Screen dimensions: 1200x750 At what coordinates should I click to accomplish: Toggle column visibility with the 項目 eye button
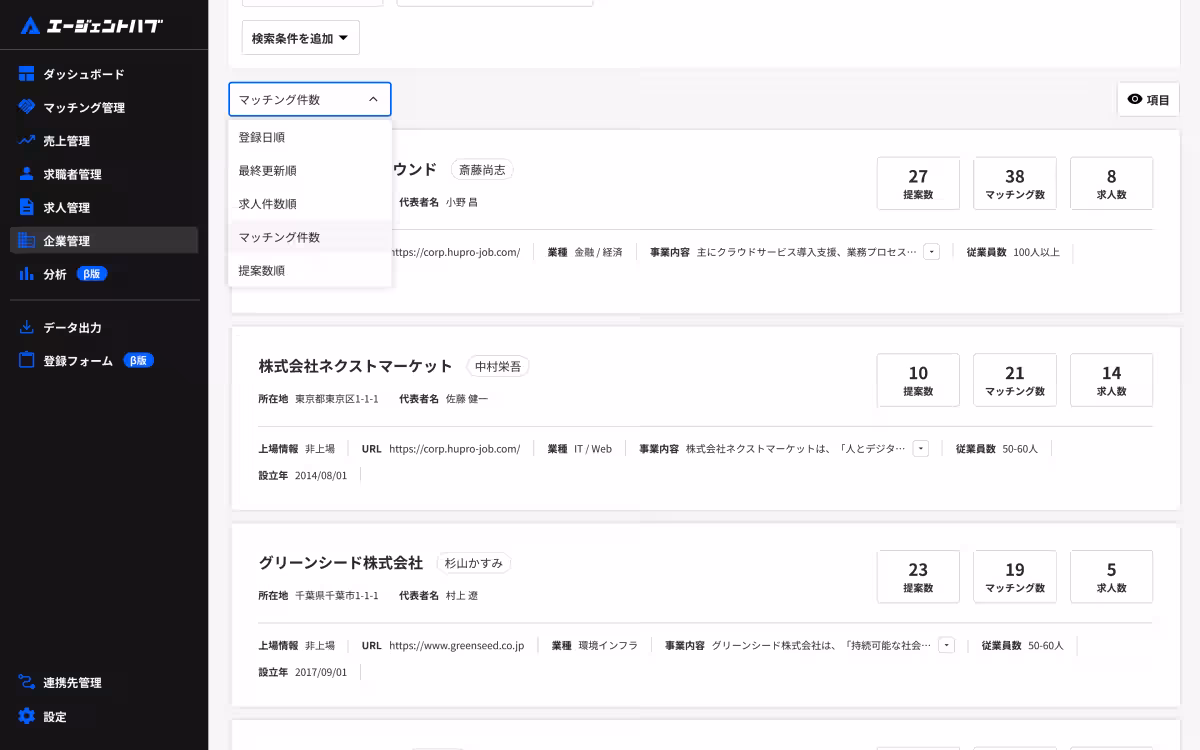1147,99
